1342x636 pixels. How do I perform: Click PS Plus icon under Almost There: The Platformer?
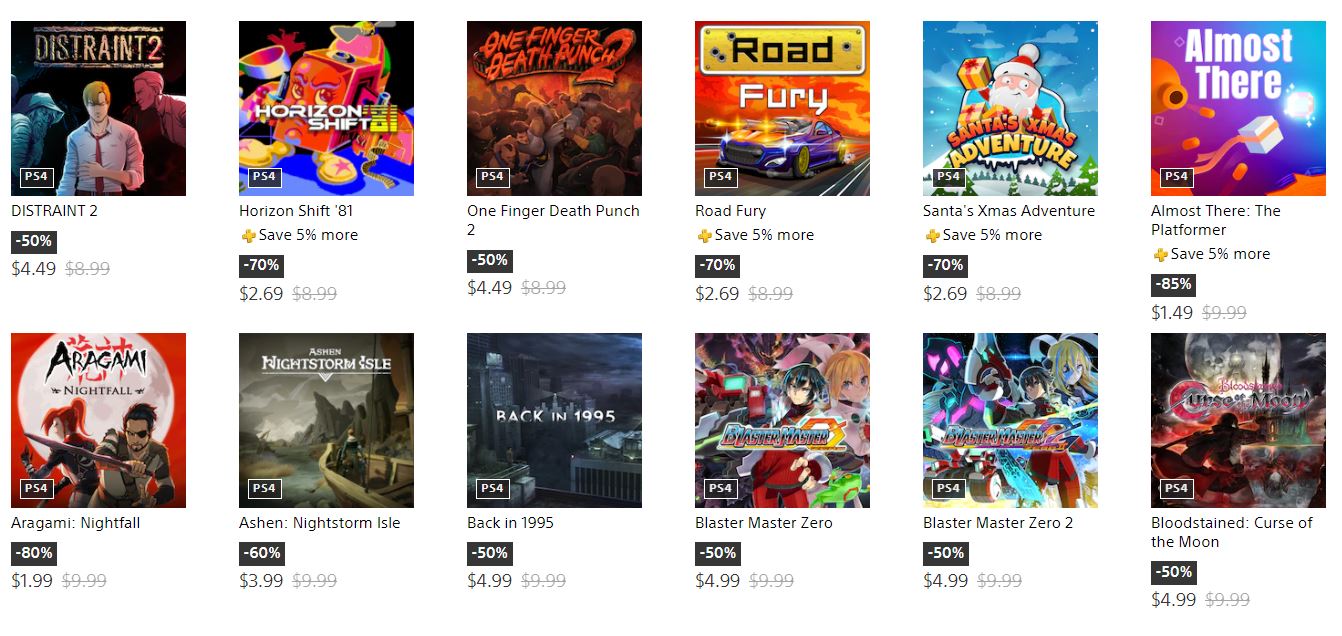[x=1160, y=255]
